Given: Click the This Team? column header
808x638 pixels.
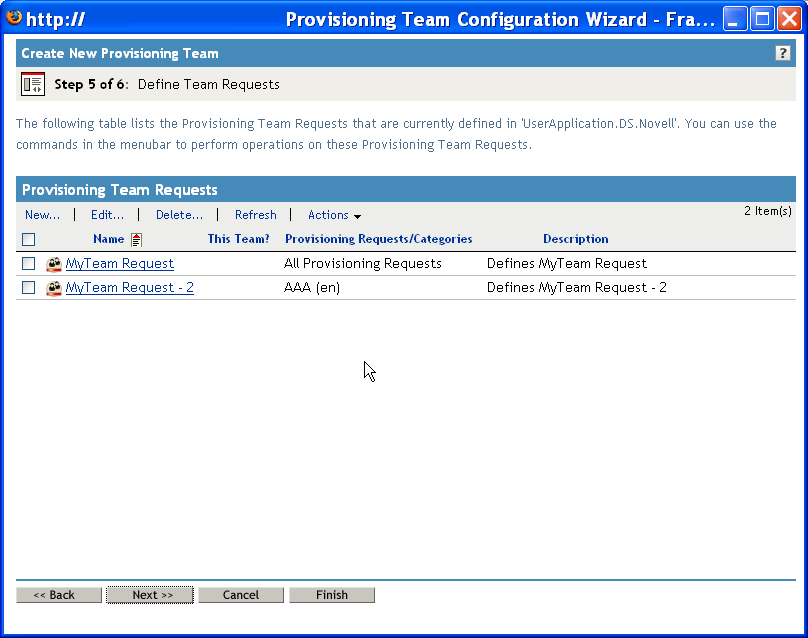Looking at the screenshot, I should click(x=238, y=239).
